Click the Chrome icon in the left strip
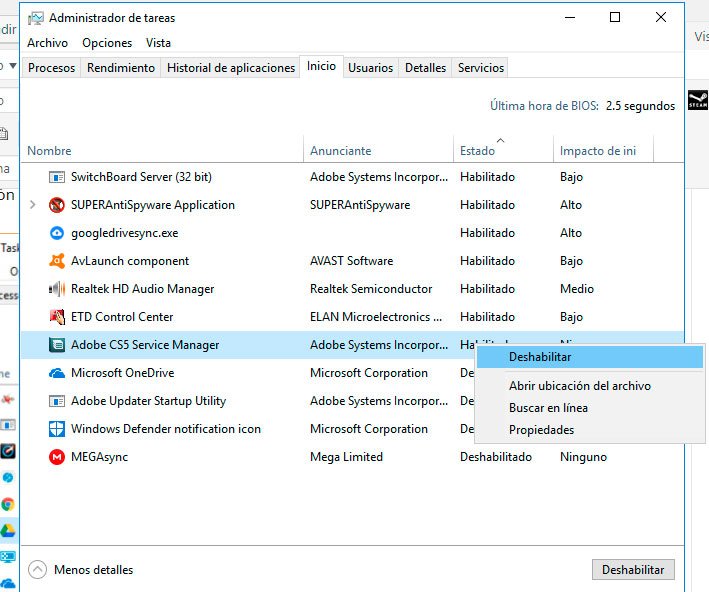This screenshot has width=709, height=592. 8,504
